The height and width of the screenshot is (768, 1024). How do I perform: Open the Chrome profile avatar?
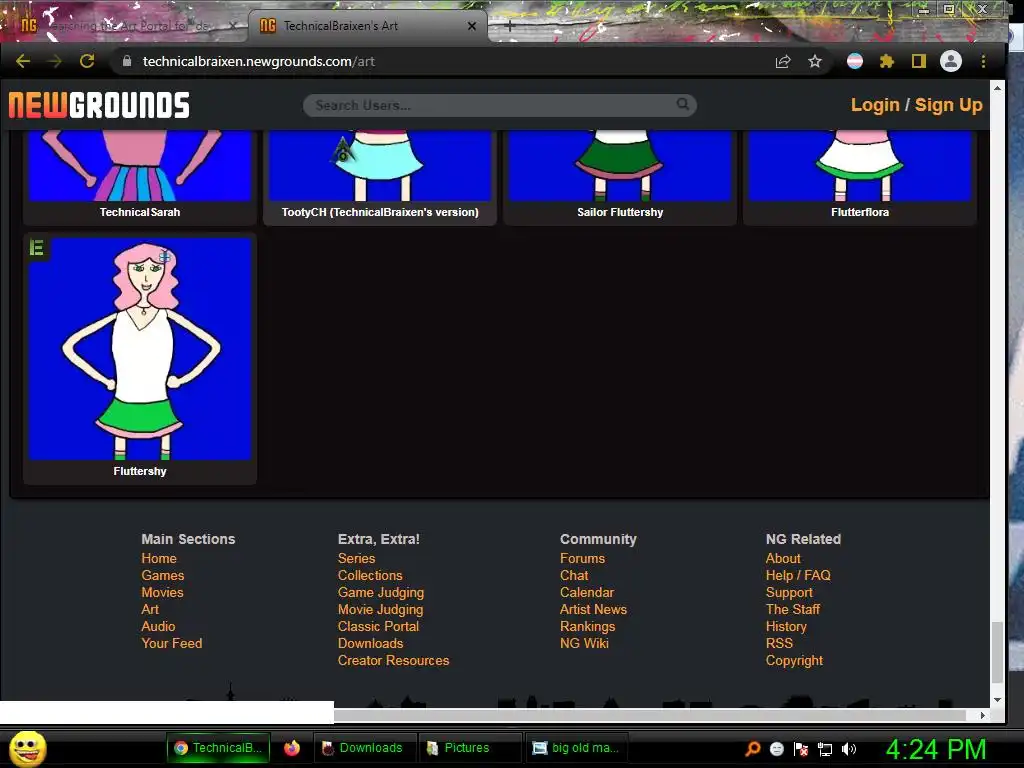click(x=951, y=61)
